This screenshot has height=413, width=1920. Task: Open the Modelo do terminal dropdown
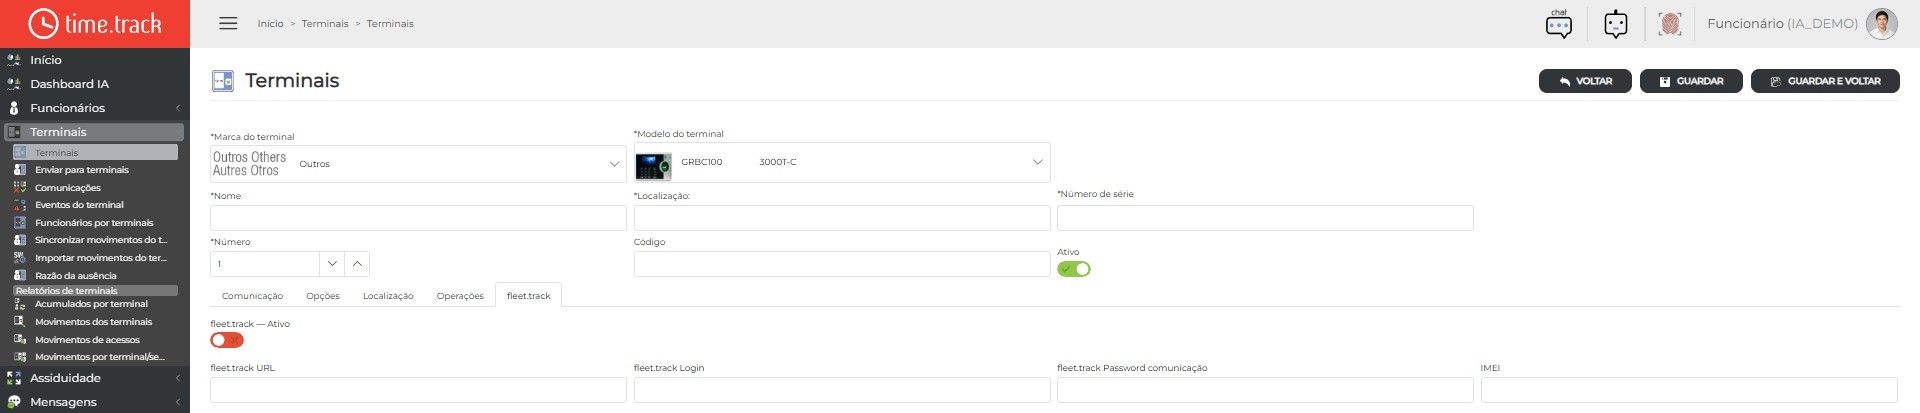click(842, 162)
